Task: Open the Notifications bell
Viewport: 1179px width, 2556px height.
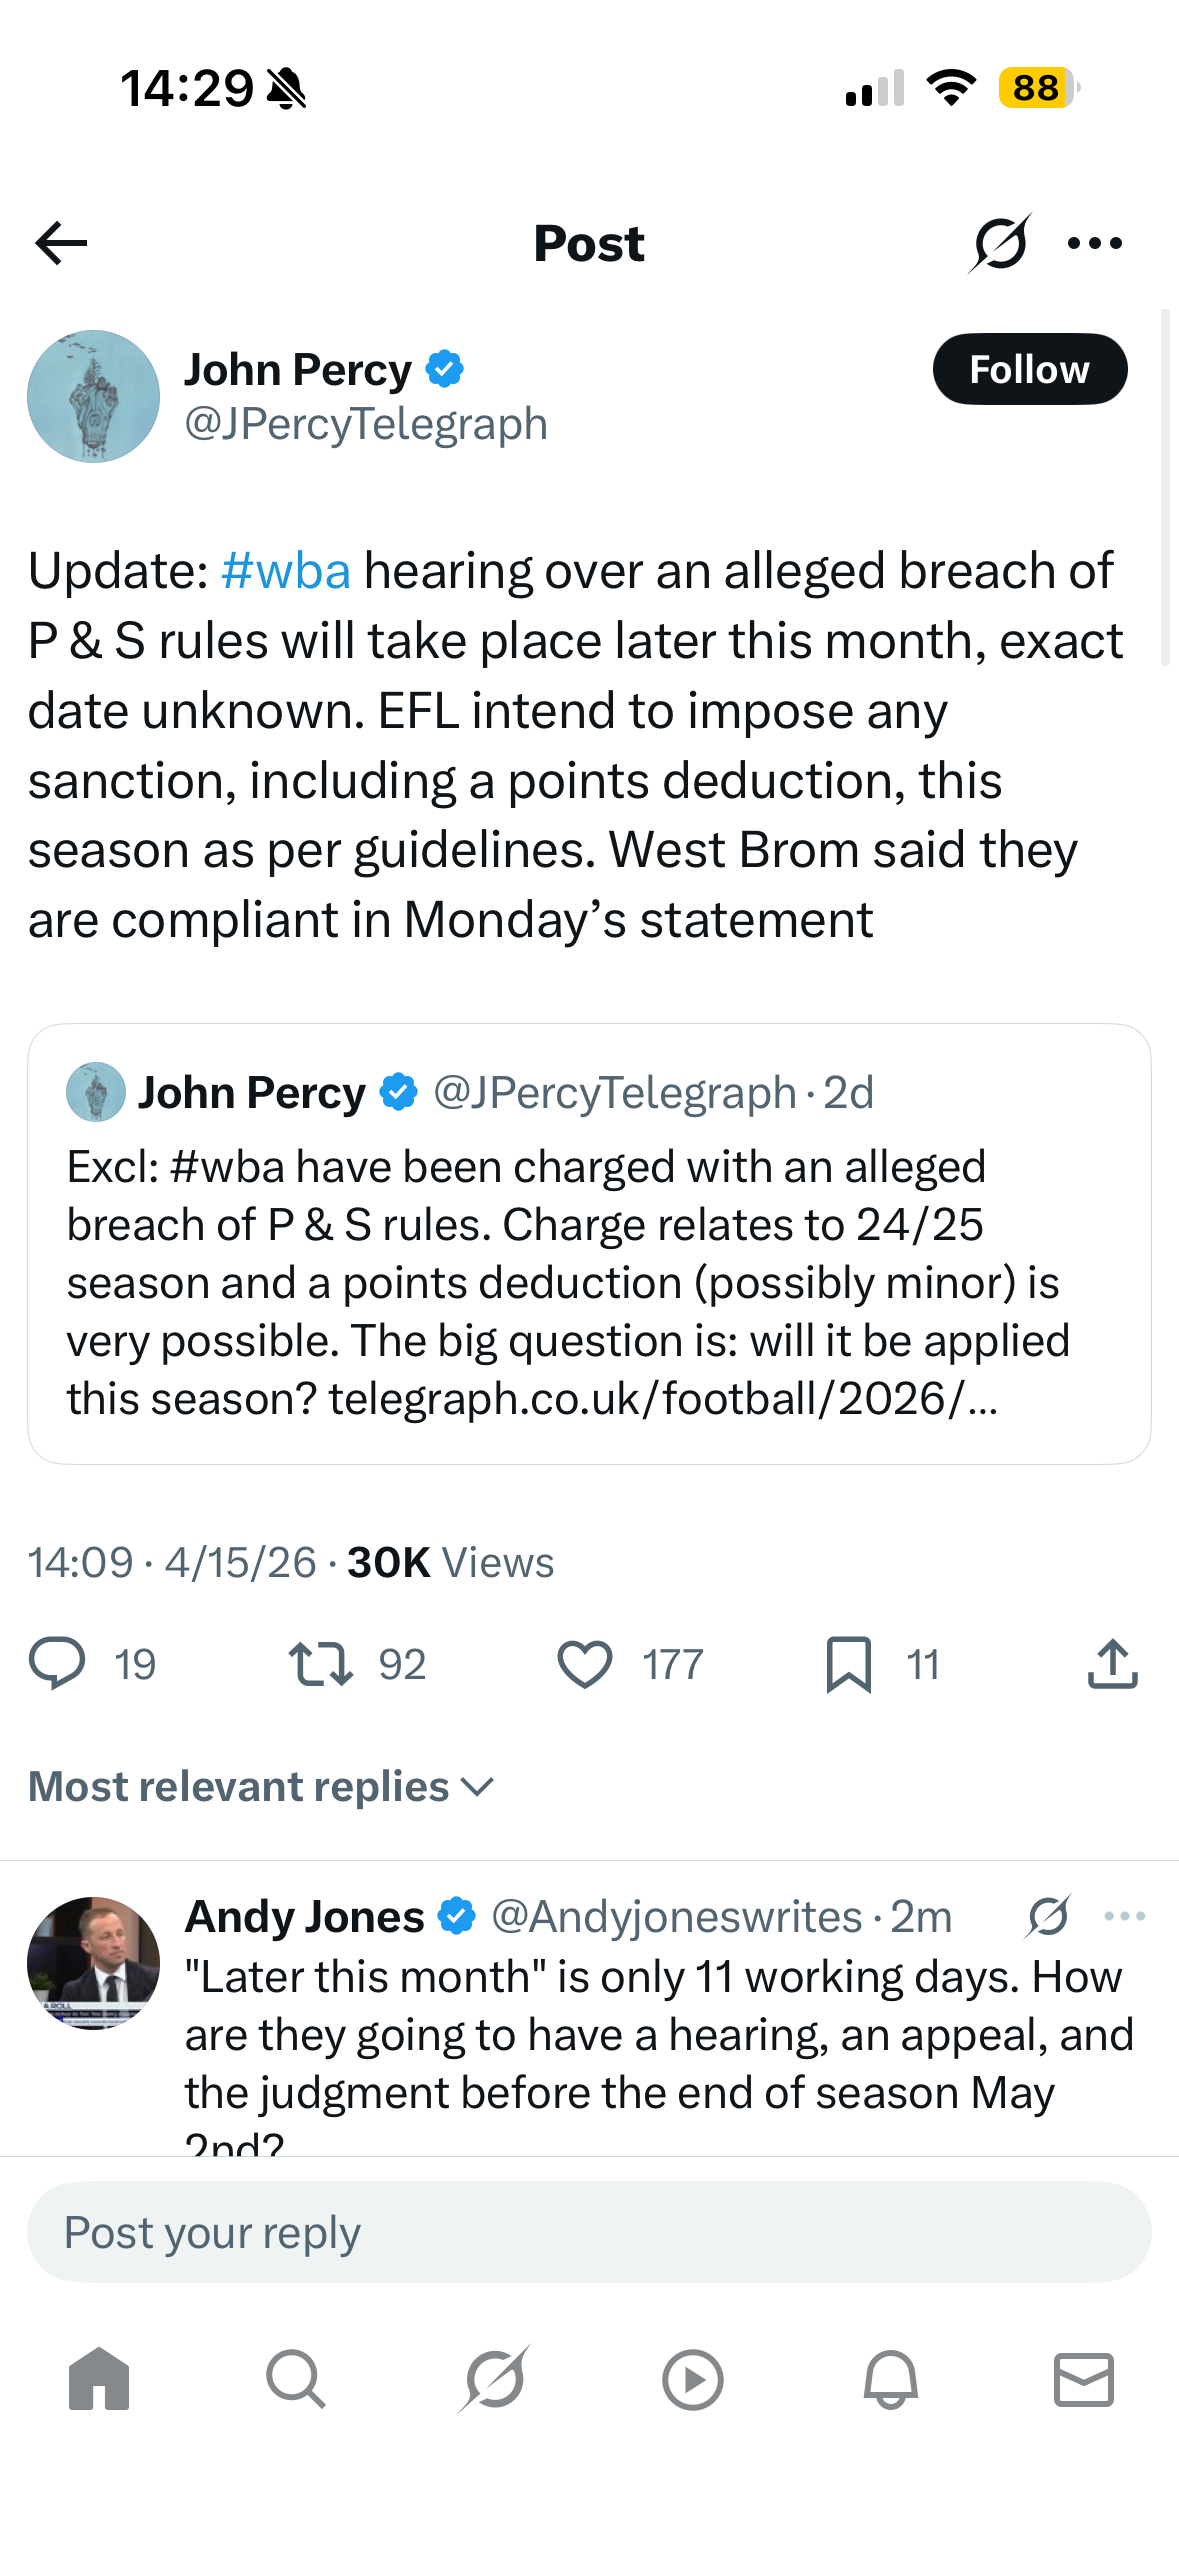Action: coord(890,2379)
